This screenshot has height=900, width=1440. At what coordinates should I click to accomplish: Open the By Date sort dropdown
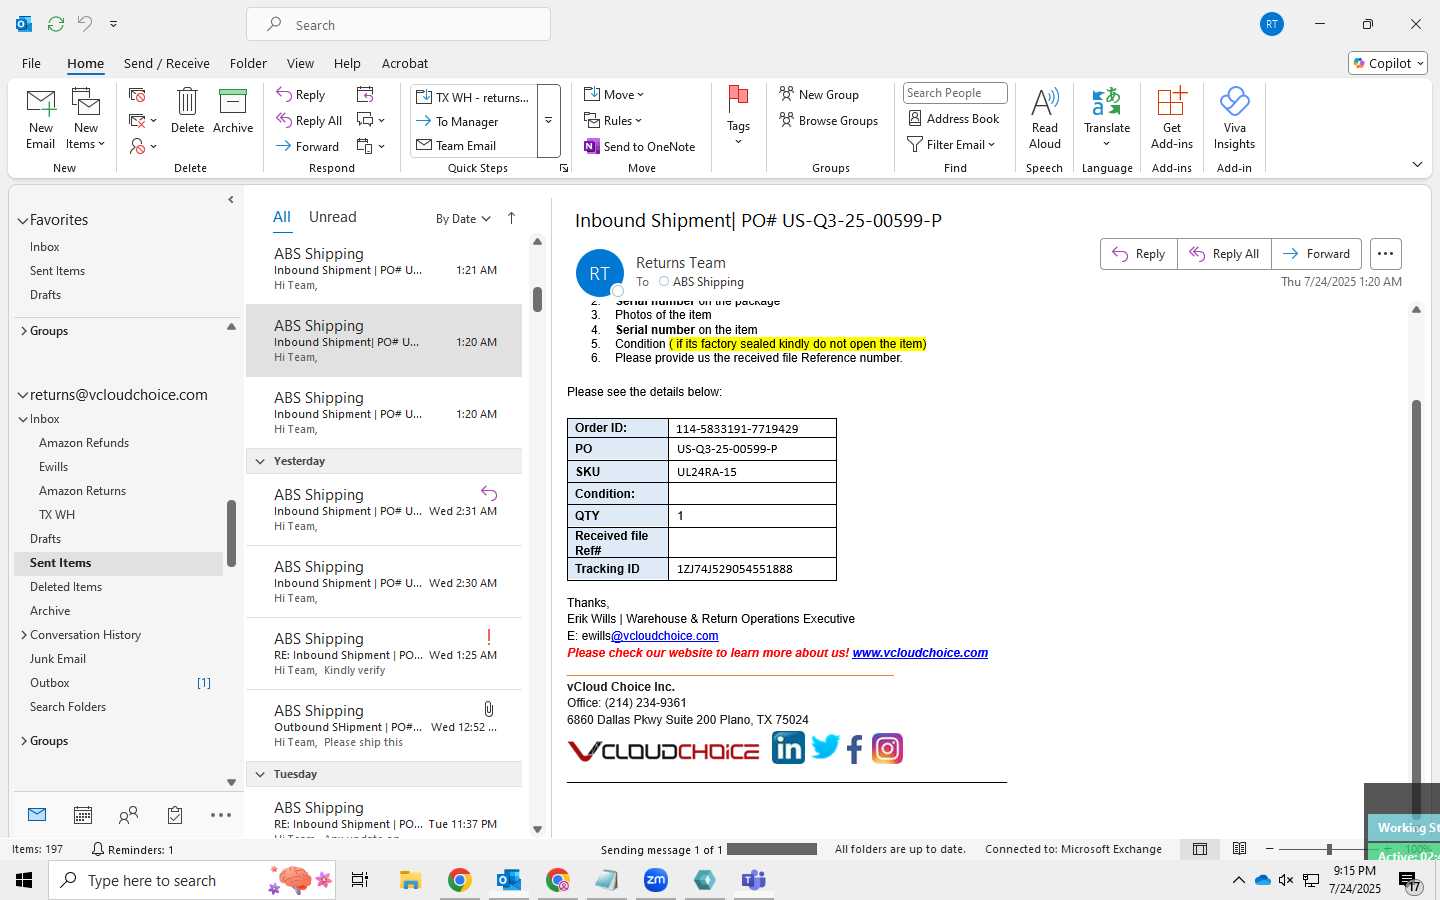click(463, 219)
